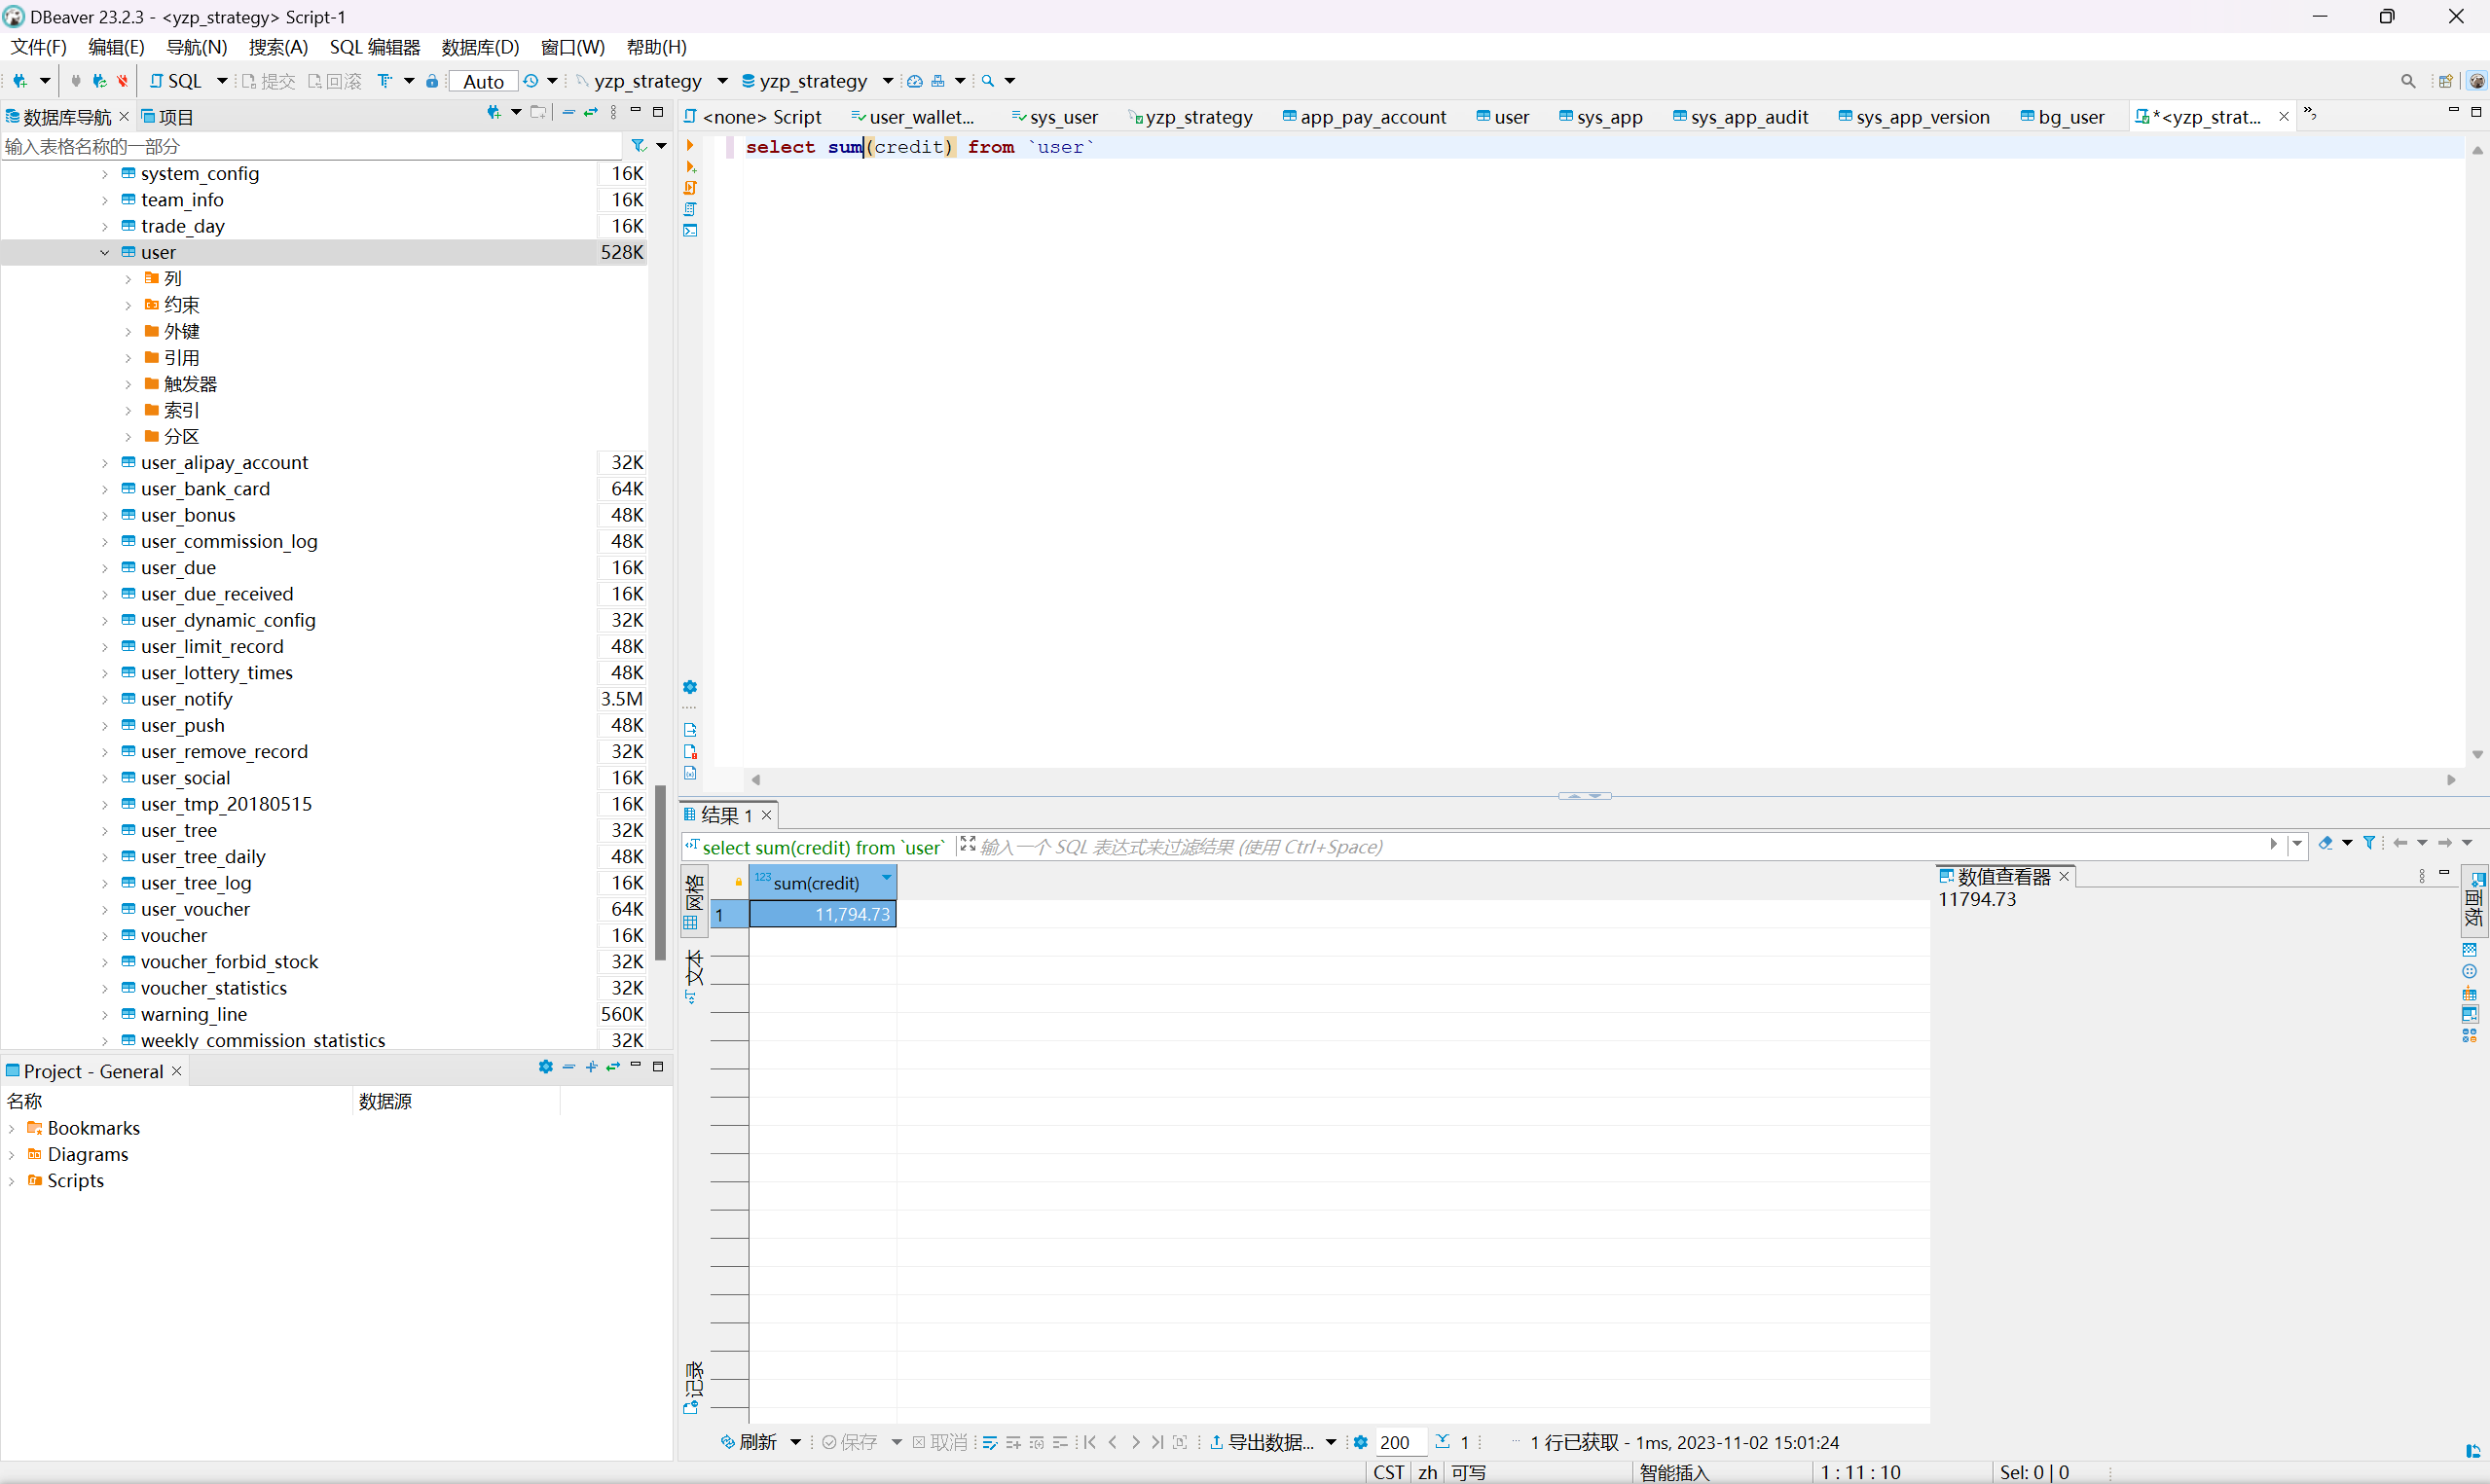The width and height of the screenshot is (2490, 1484).
Task: Click the Auto commit mode box
Action: (x=484, y=81)
